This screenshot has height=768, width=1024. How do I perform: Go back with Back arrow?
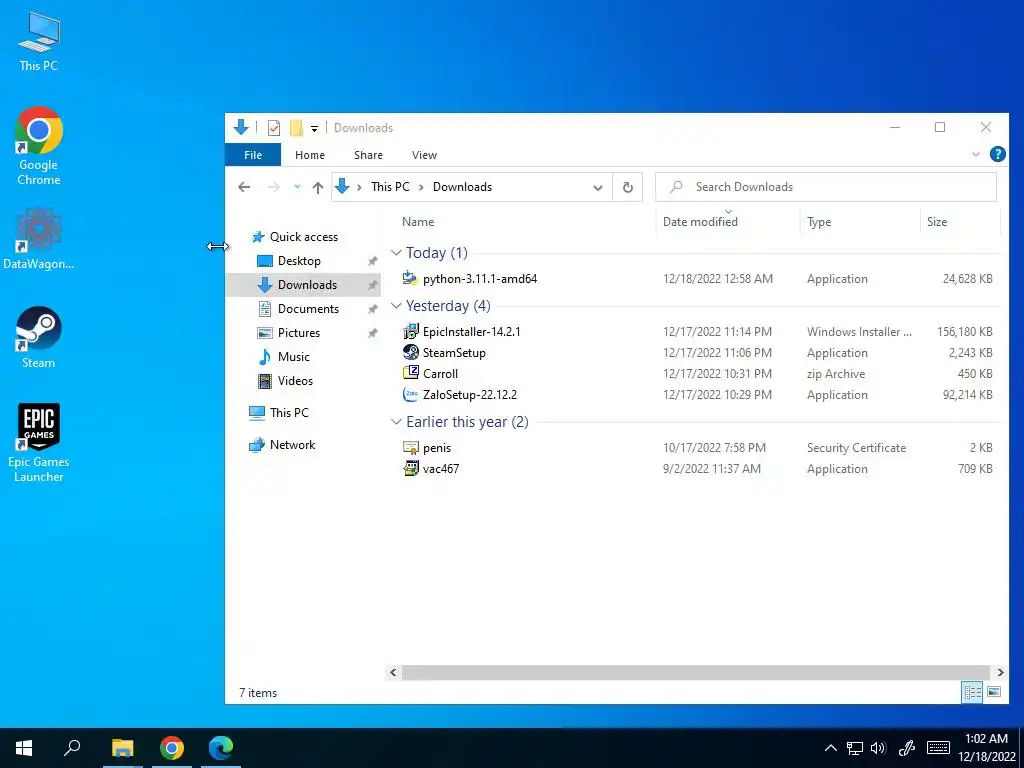244,187
